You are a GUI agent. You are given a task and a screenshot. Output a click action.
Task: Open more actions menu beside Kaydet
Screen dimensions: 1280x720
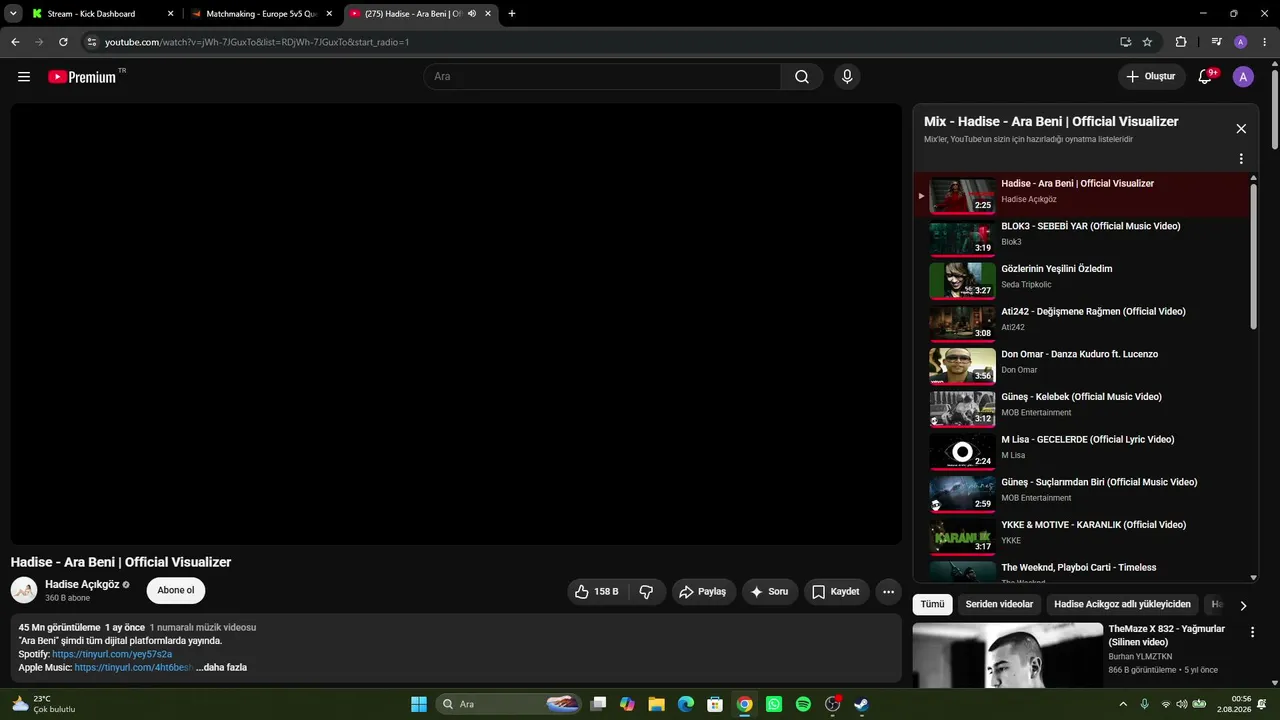(x=888, y=592)
